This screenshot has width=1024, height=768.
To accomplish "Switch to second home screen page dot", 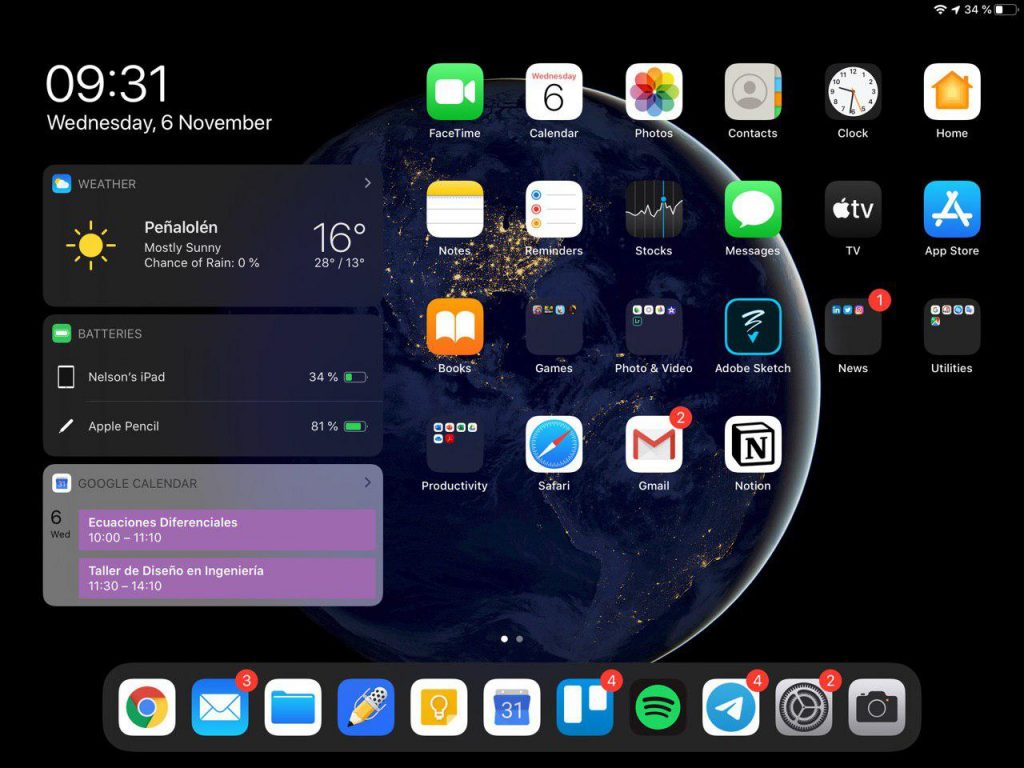I will [x=519, y=638].
